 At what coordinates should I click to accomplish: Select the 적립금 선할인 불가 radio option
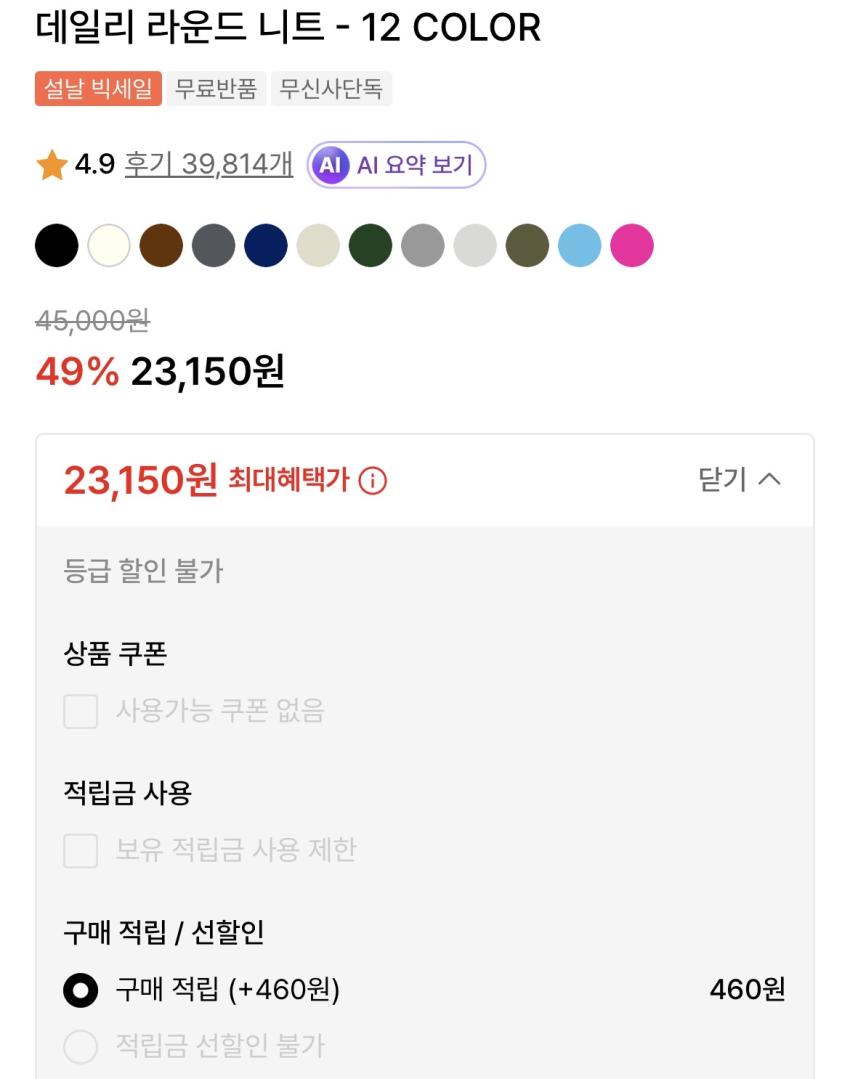pos(81,1047)
